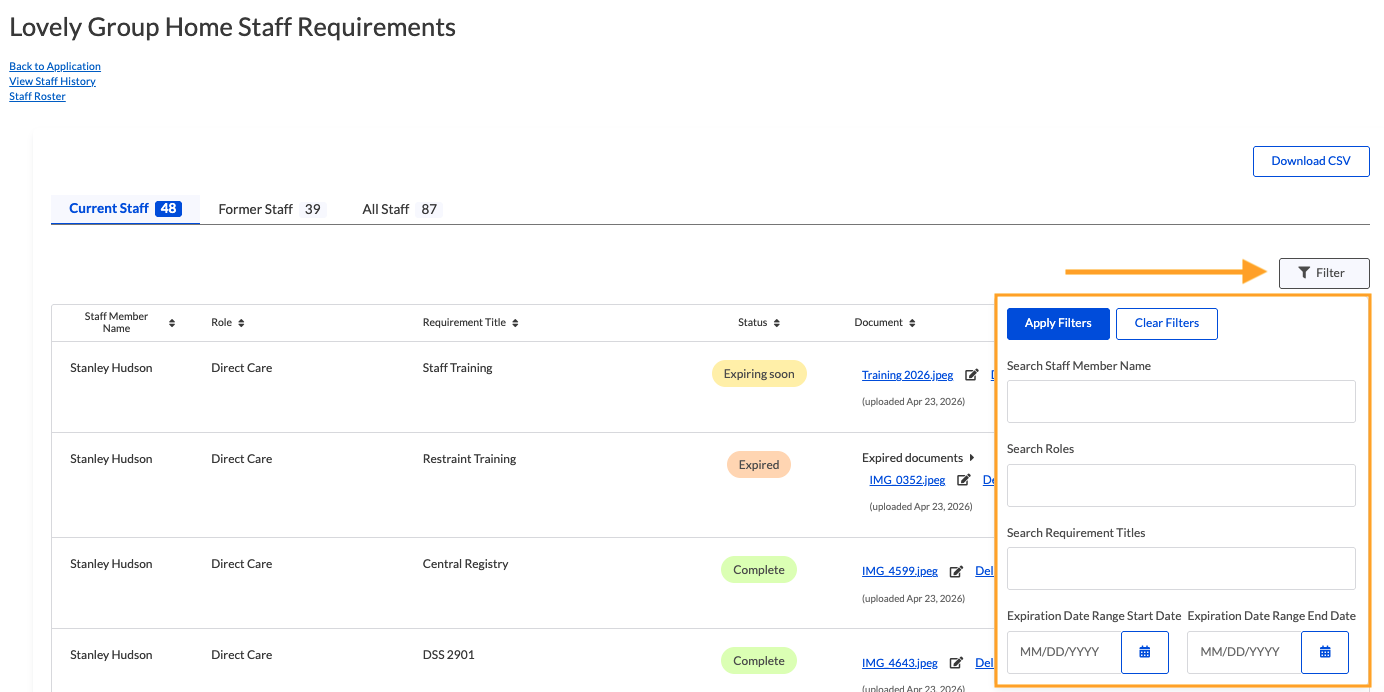Select Staff Training requirement title cell
This screenshot has width=1384, height=692.
(458, 368)
